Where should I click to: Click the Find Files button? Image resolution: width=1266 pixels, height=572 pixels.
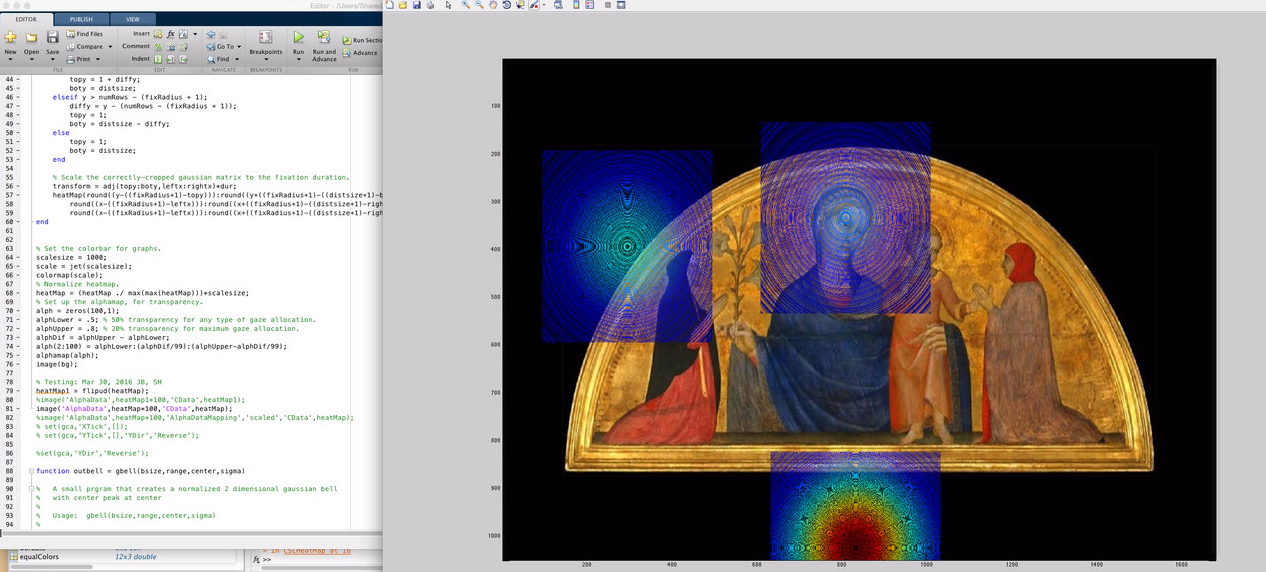[84, 34]
